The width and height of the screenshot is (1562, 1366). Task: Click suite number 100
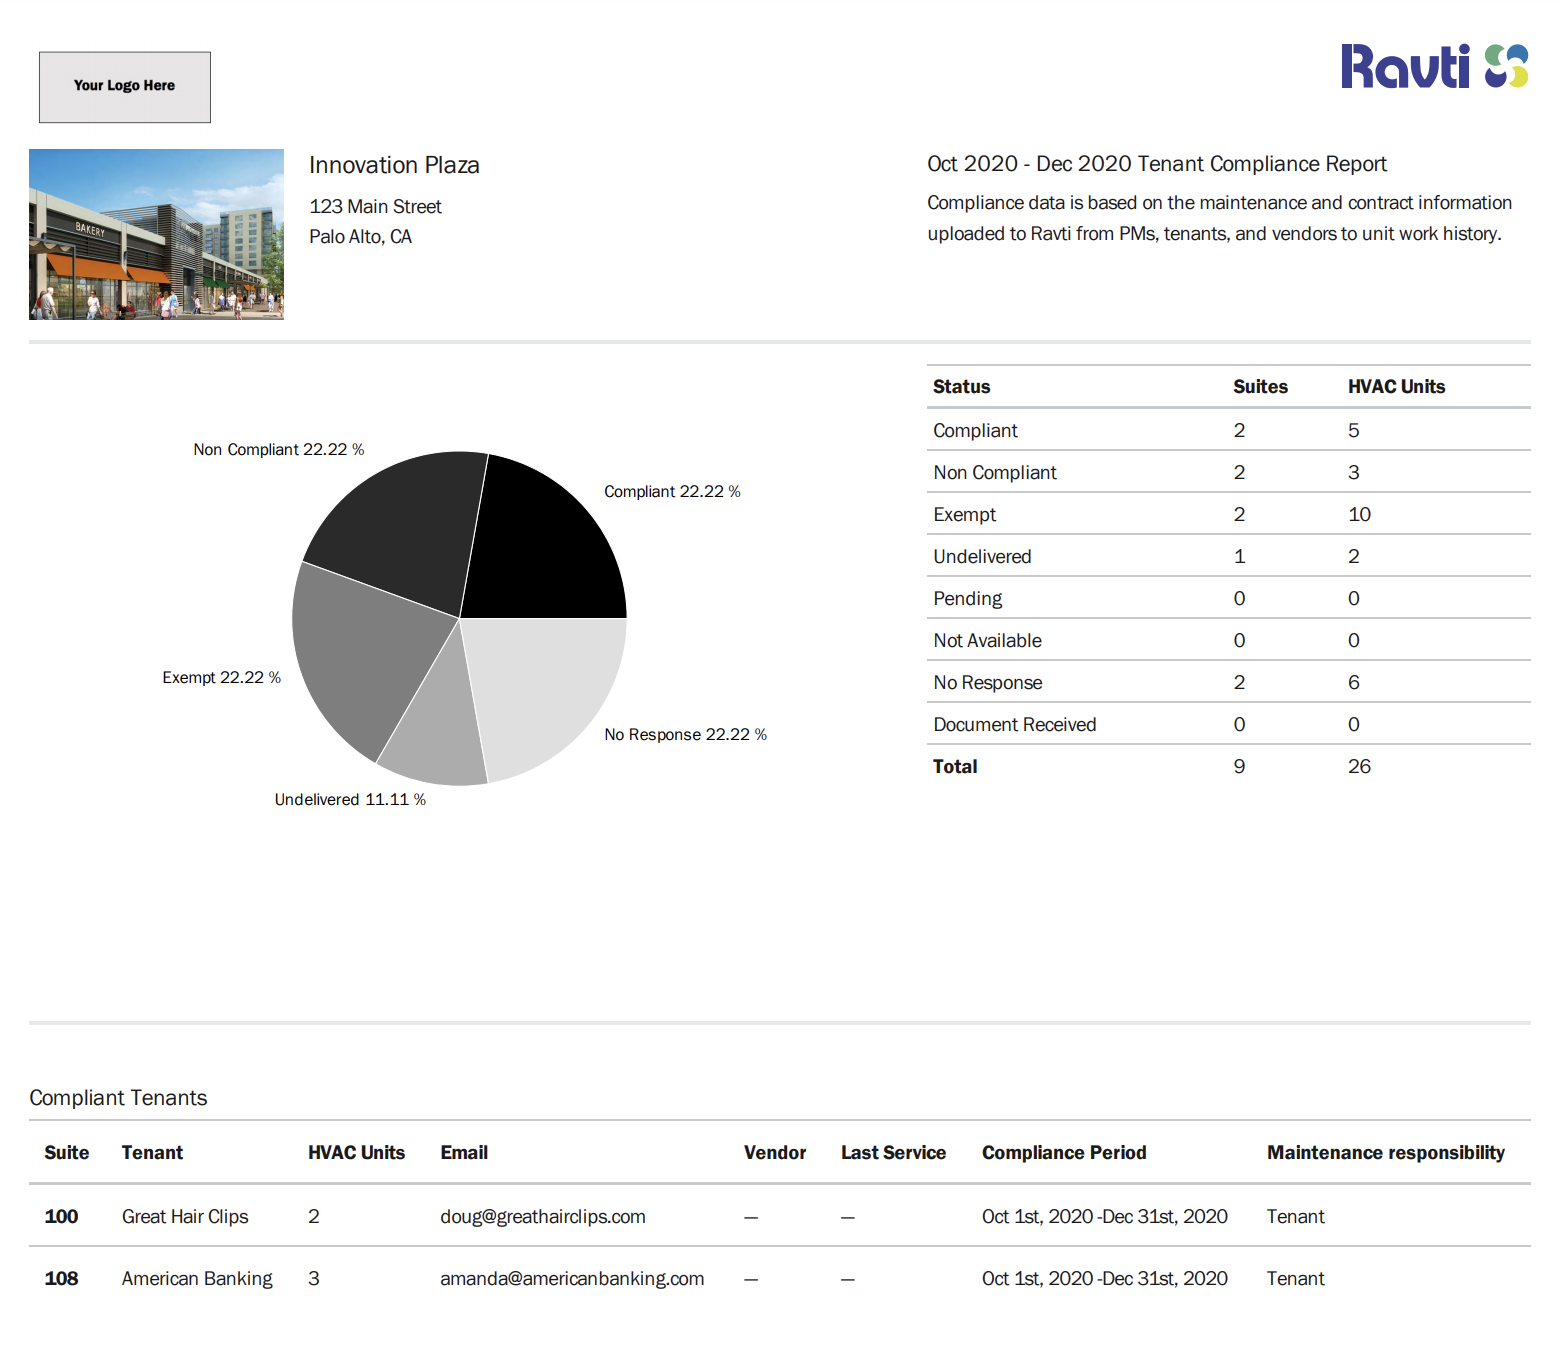(61, 1216)
